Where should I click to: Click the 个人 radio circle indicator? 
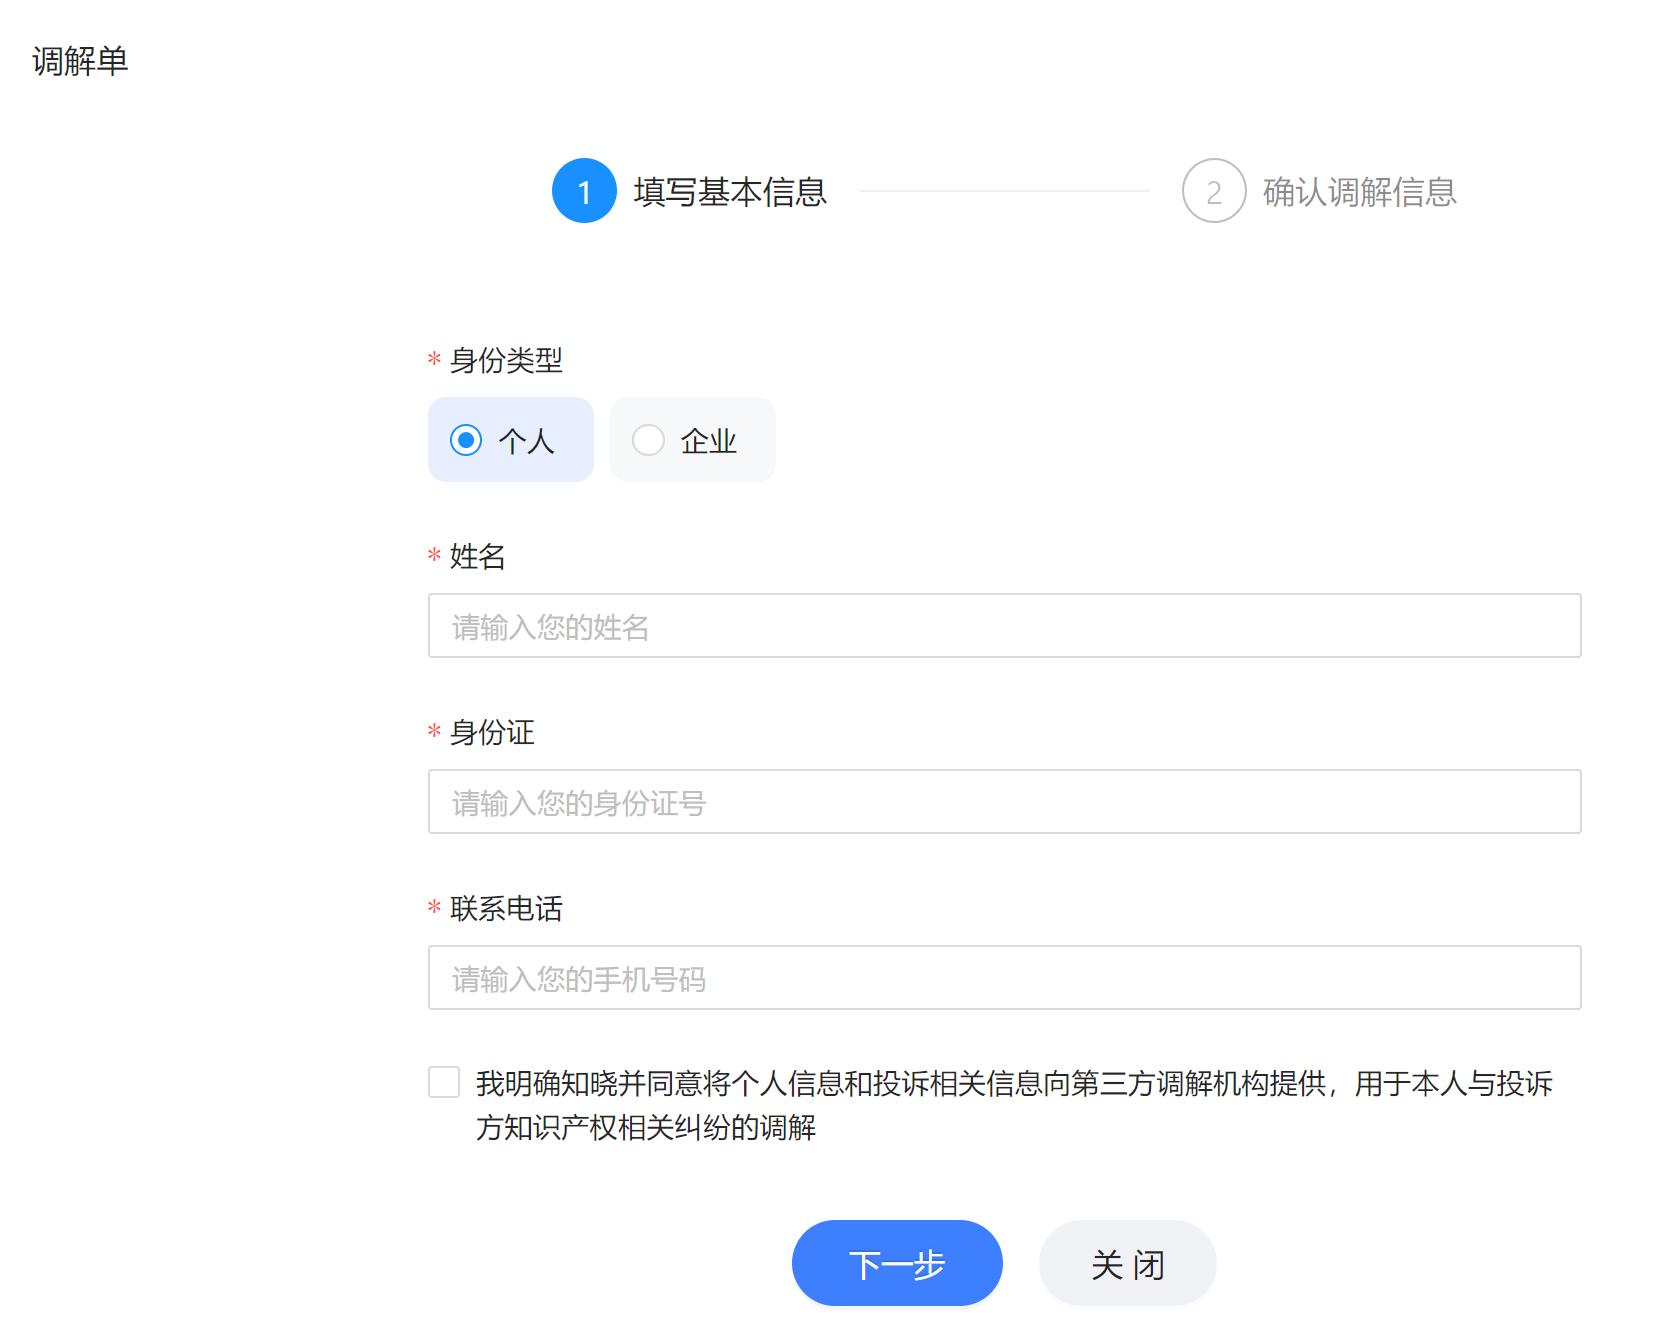(x=466, y=440)
